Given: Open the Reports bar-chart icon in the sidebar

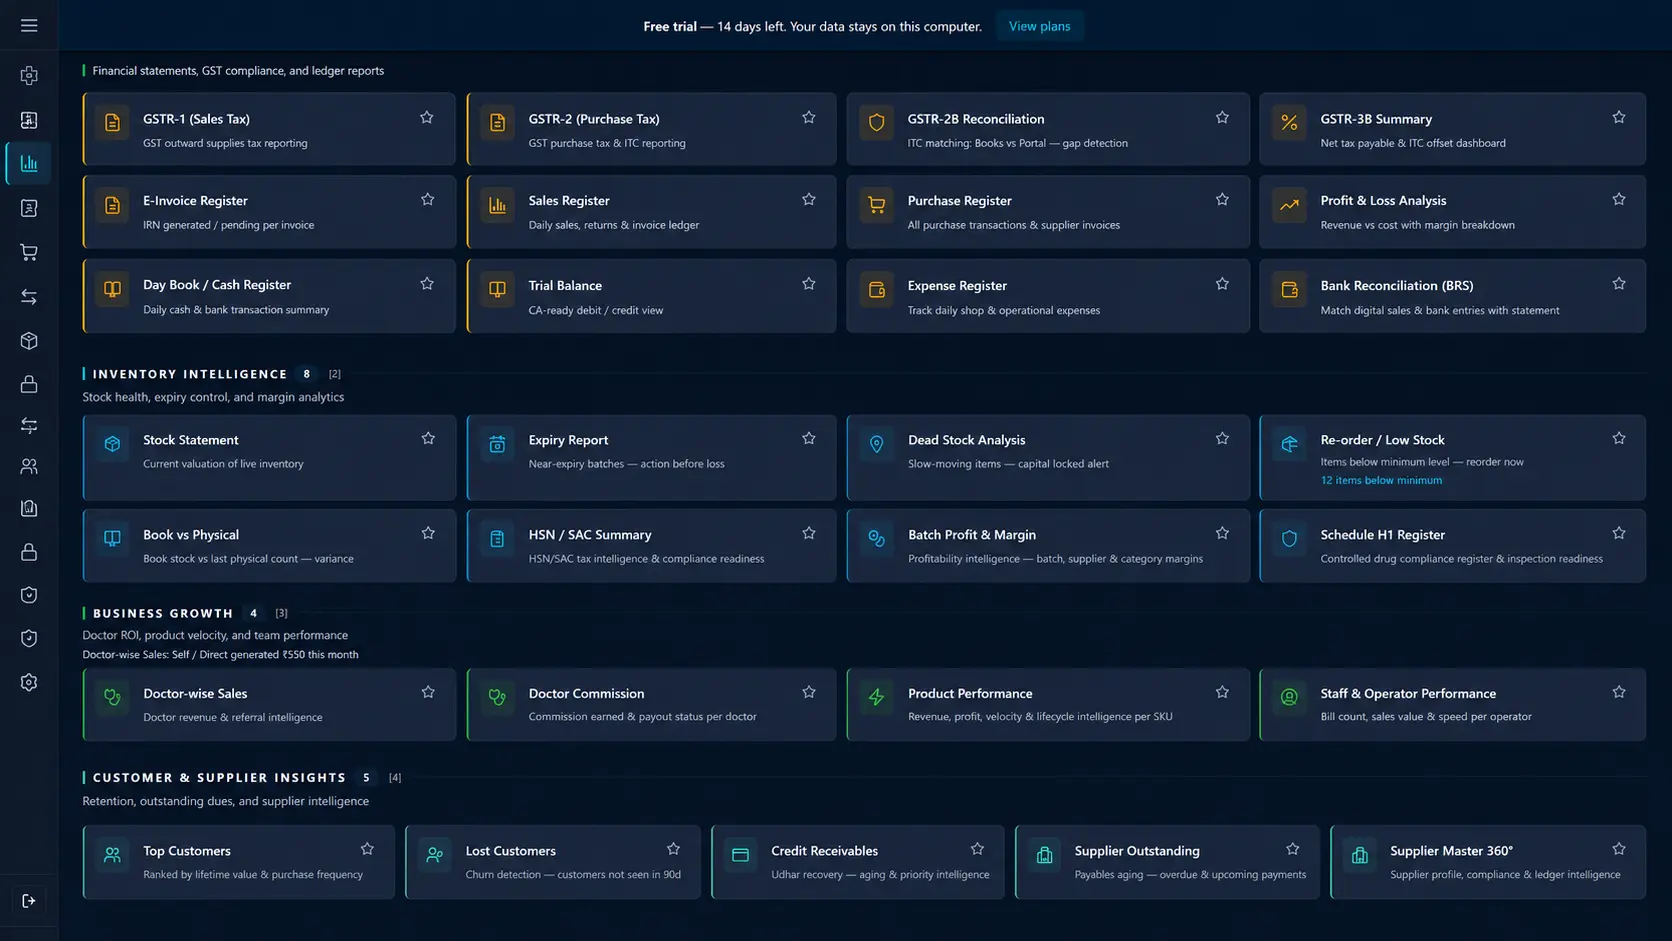Looking at the screenshot, I should click(29, 163).
